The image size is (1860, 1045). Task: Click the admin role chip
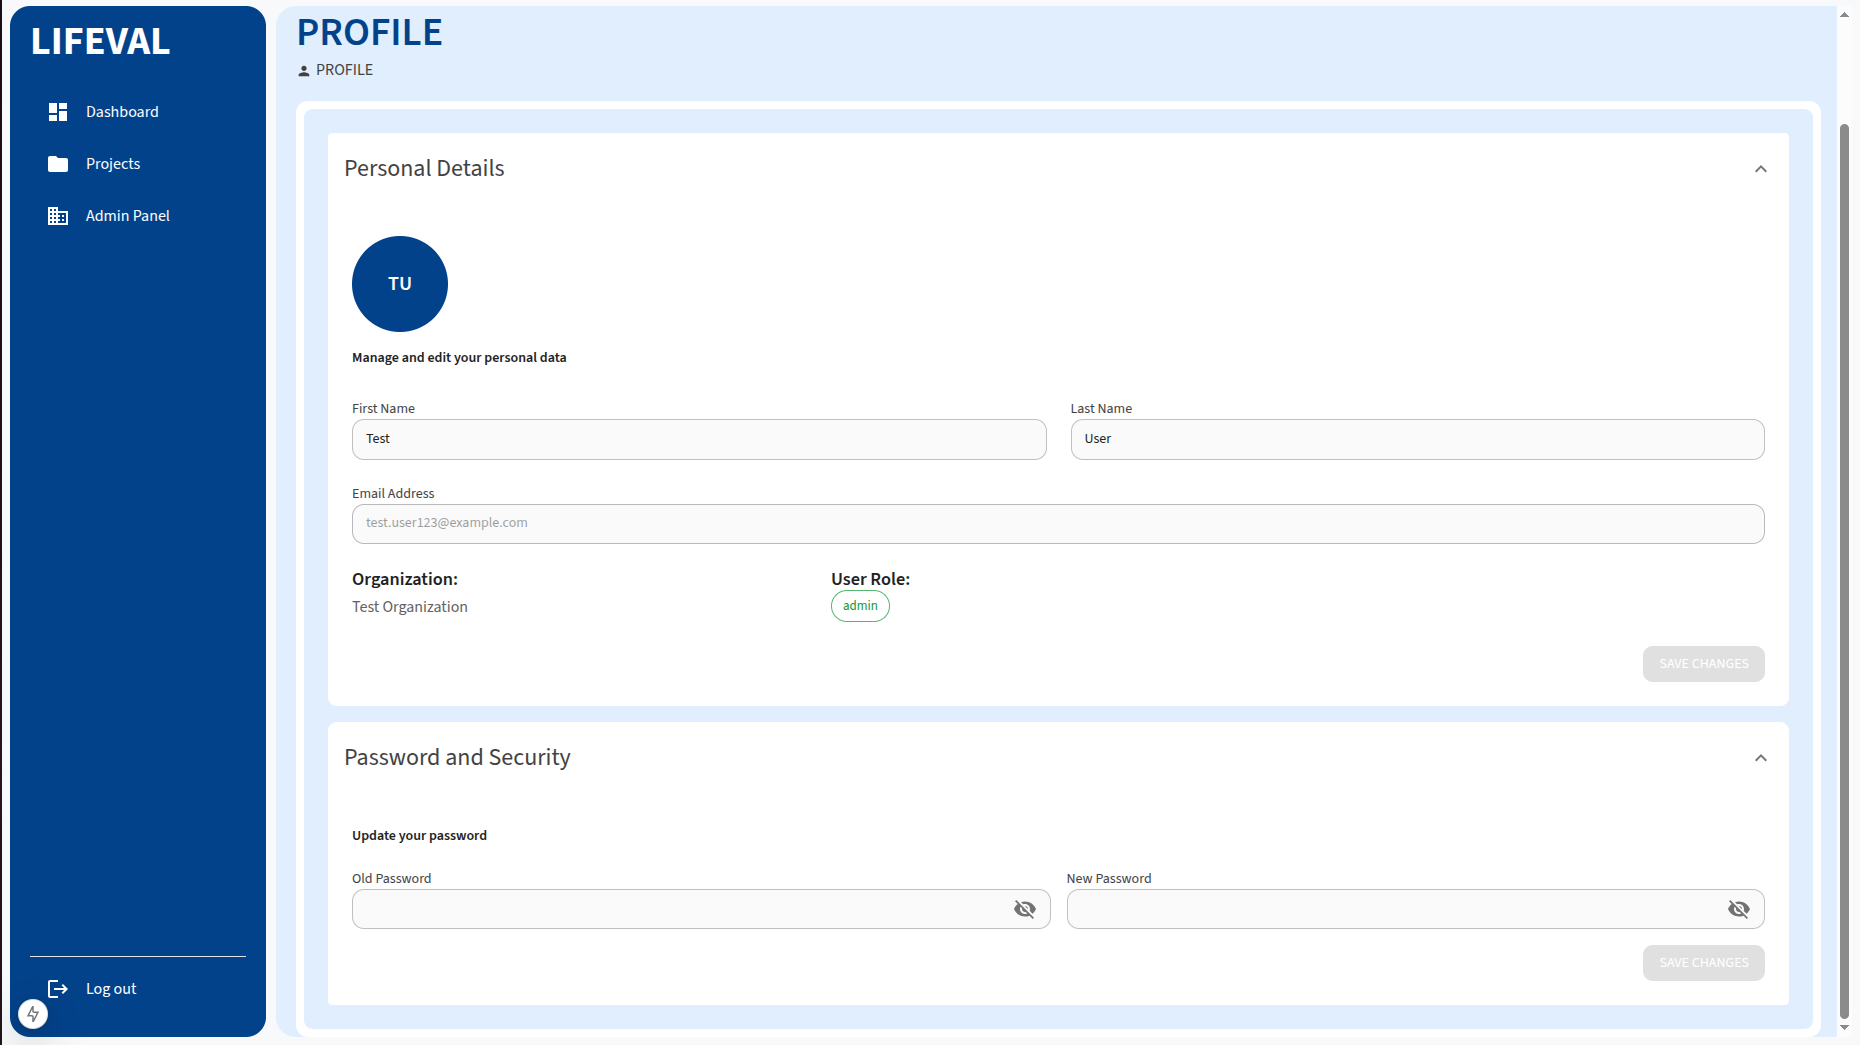tap(860, 606)
